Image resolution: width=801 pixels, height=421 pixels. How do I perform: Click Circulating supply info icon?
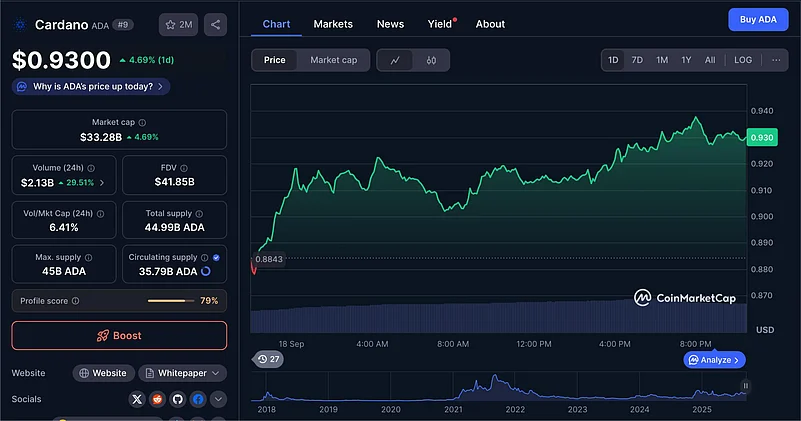204,258
